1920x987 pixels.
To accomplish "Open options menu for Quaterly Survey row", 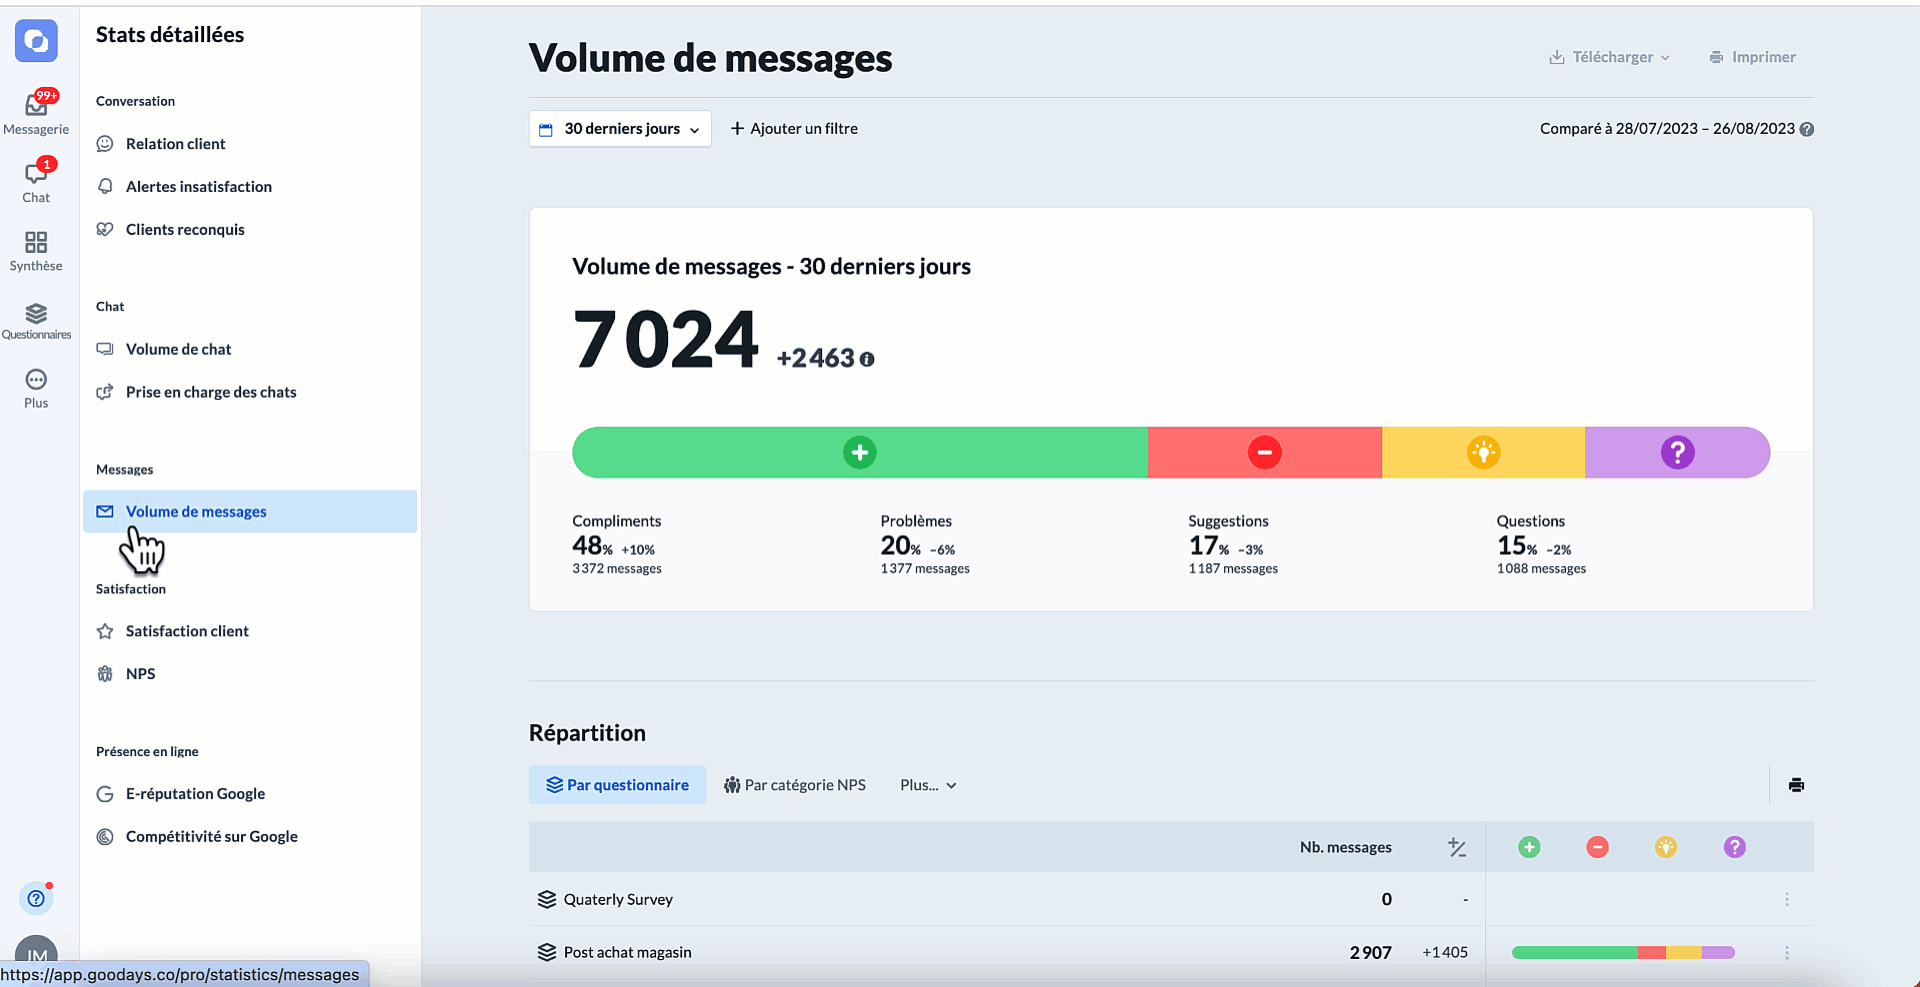I will [x=1787, y=899].
